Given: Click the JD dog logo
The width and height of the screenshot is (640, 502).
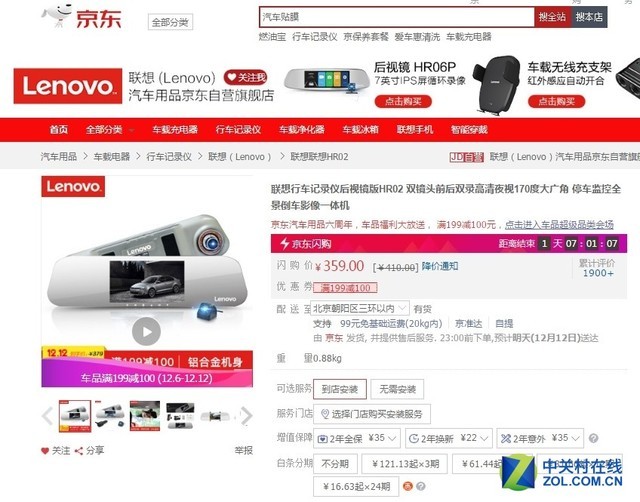Looking at the screenshot, I should (57, 16).
